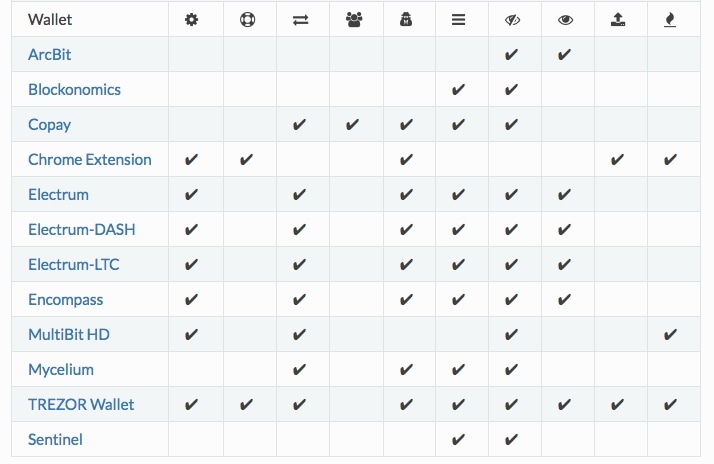Screen dimensions: 714x464
Task: Click the crossed-out eye icon header
Action: point(512,20)
